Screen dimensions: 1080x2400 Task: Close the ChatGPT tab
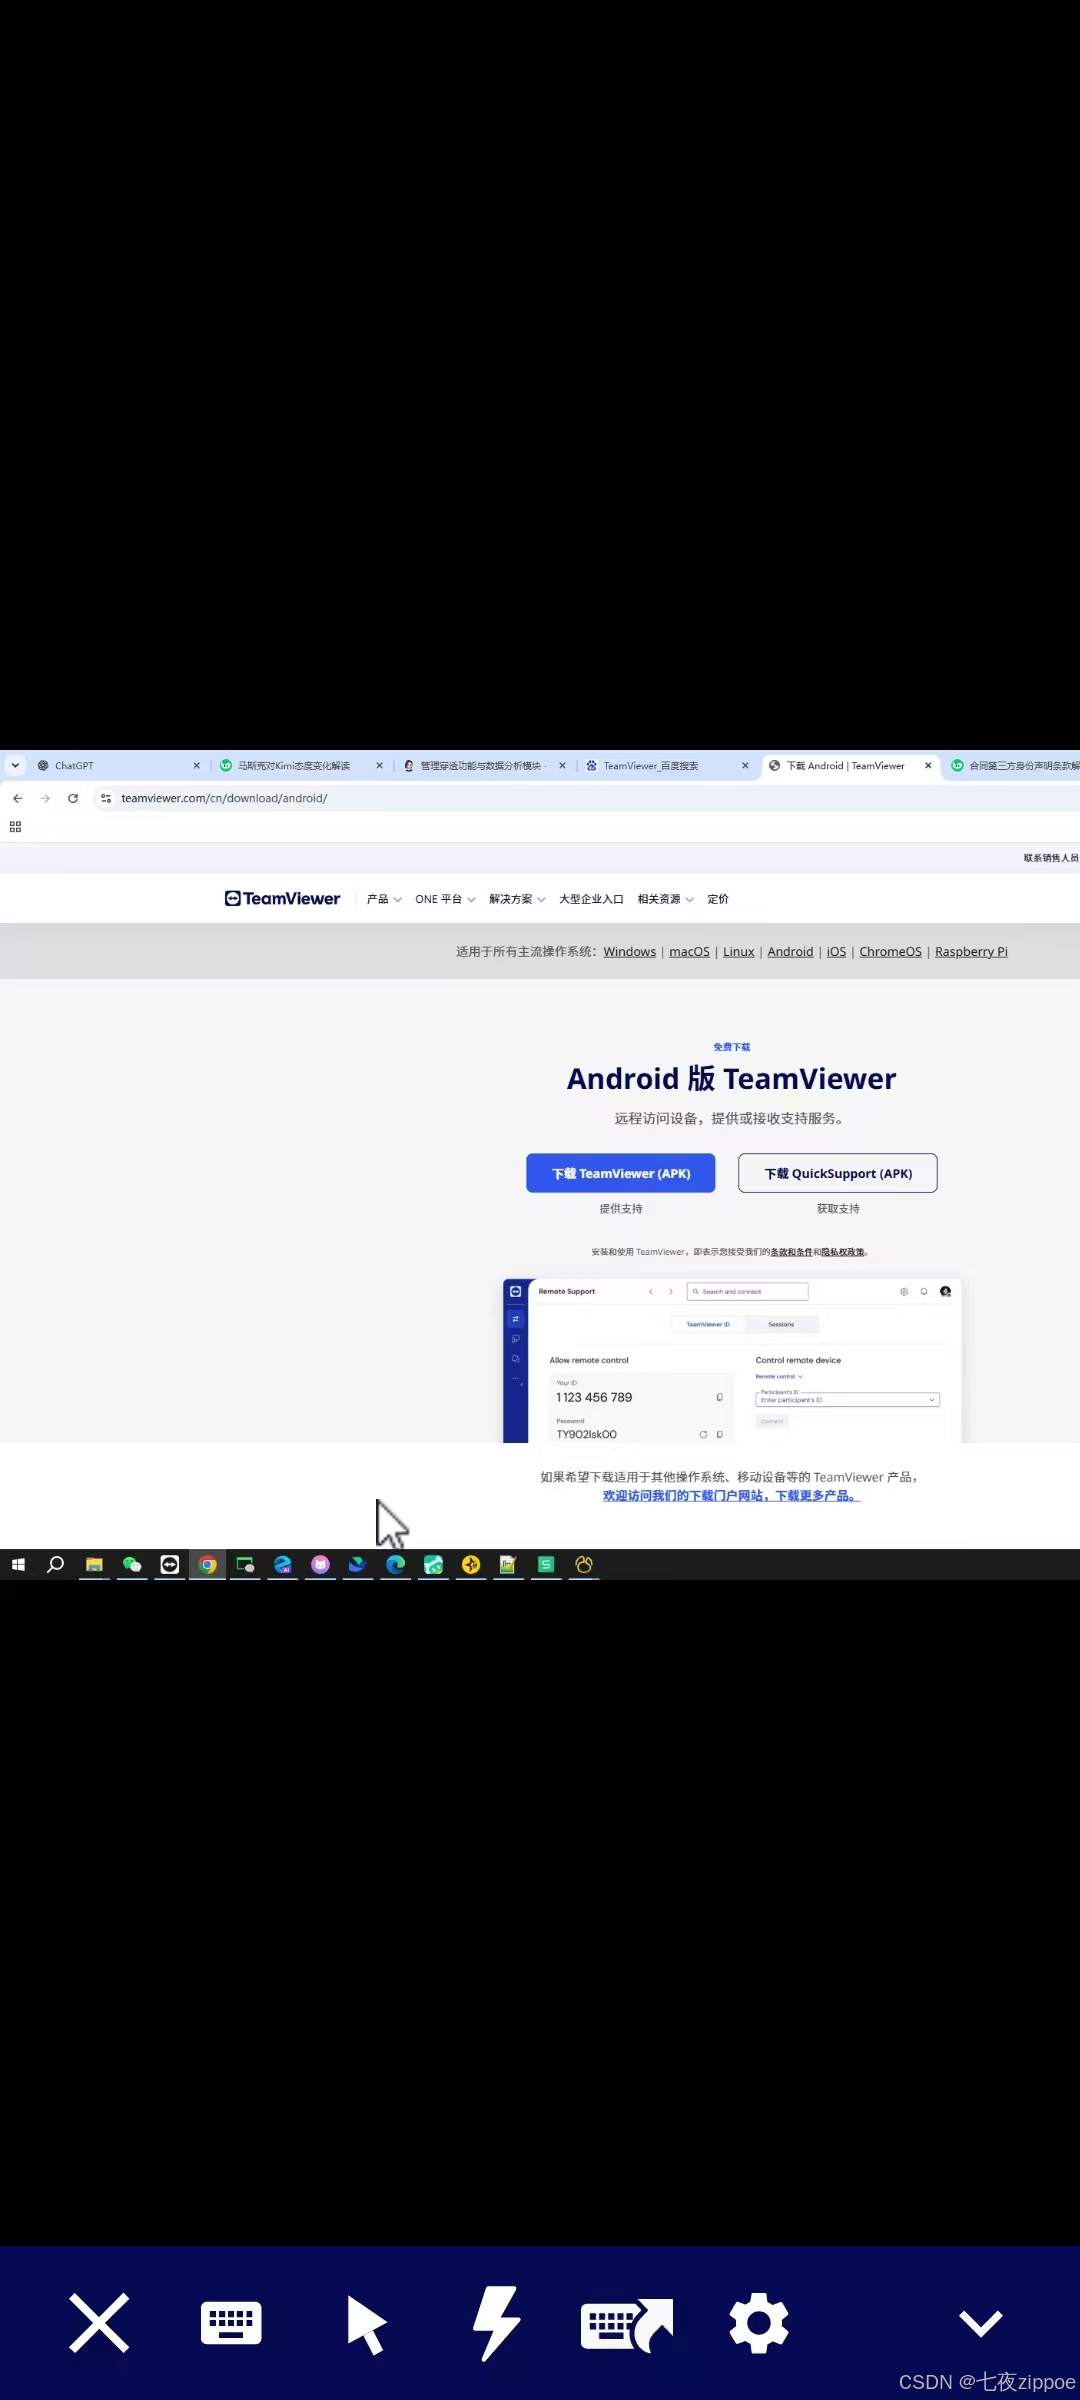pos(196,766)
